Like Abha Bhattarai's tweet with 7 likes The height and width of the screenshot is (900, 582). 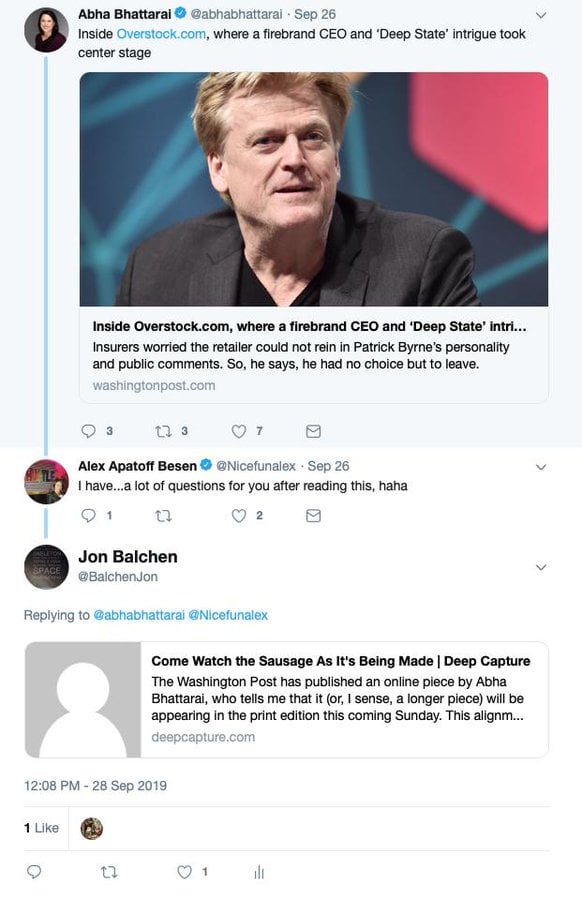[239, 430]
